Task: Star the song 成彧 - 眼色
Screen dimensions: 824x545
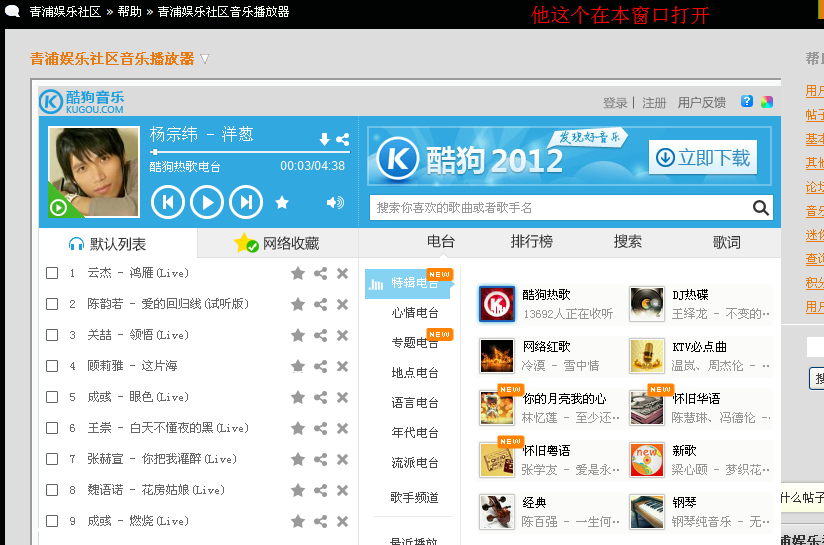Action: pos(298,397)
